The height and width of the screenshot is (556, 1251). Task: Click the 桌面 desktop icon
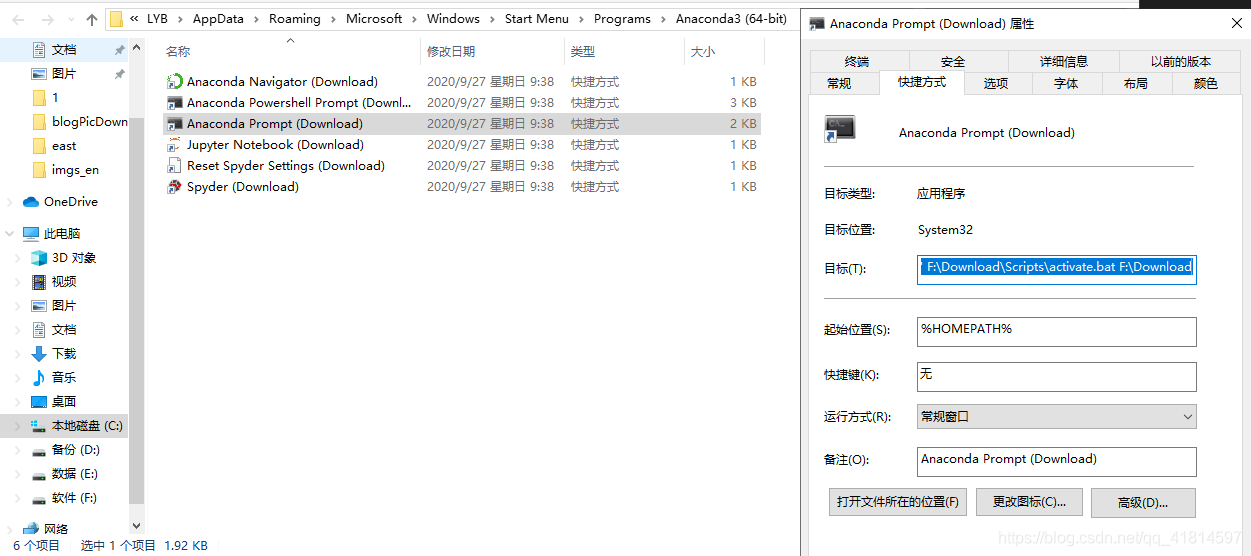pyautogui.click(x=39, y=402)
